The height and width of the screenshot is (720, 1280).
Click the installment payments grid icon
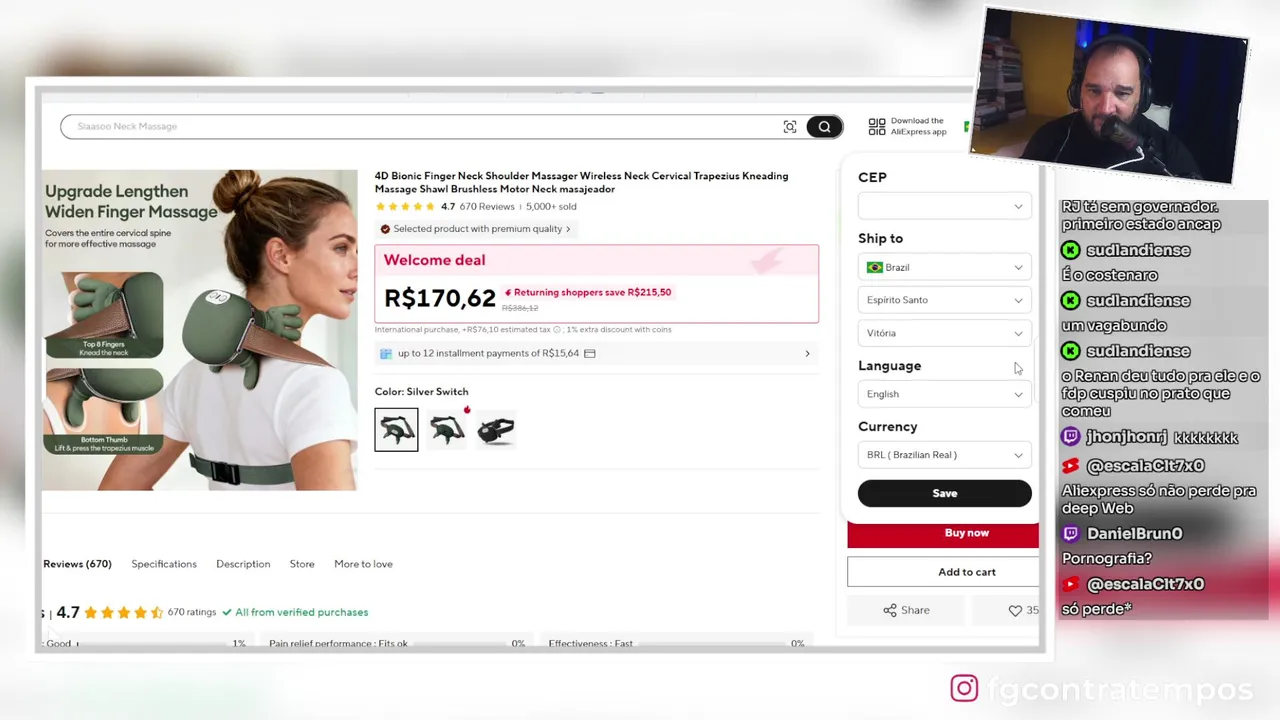[x=386, y=353]
